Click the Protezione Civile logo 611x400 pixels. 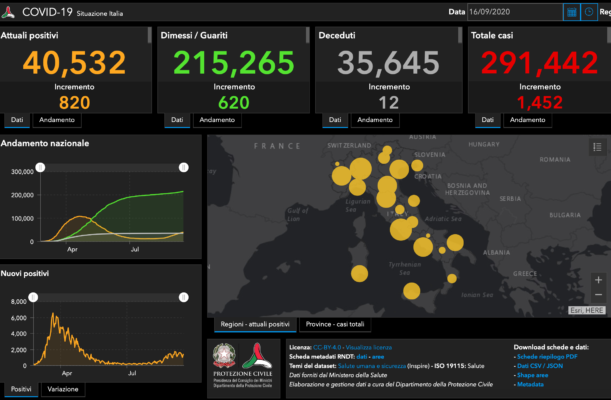[257, 356]
